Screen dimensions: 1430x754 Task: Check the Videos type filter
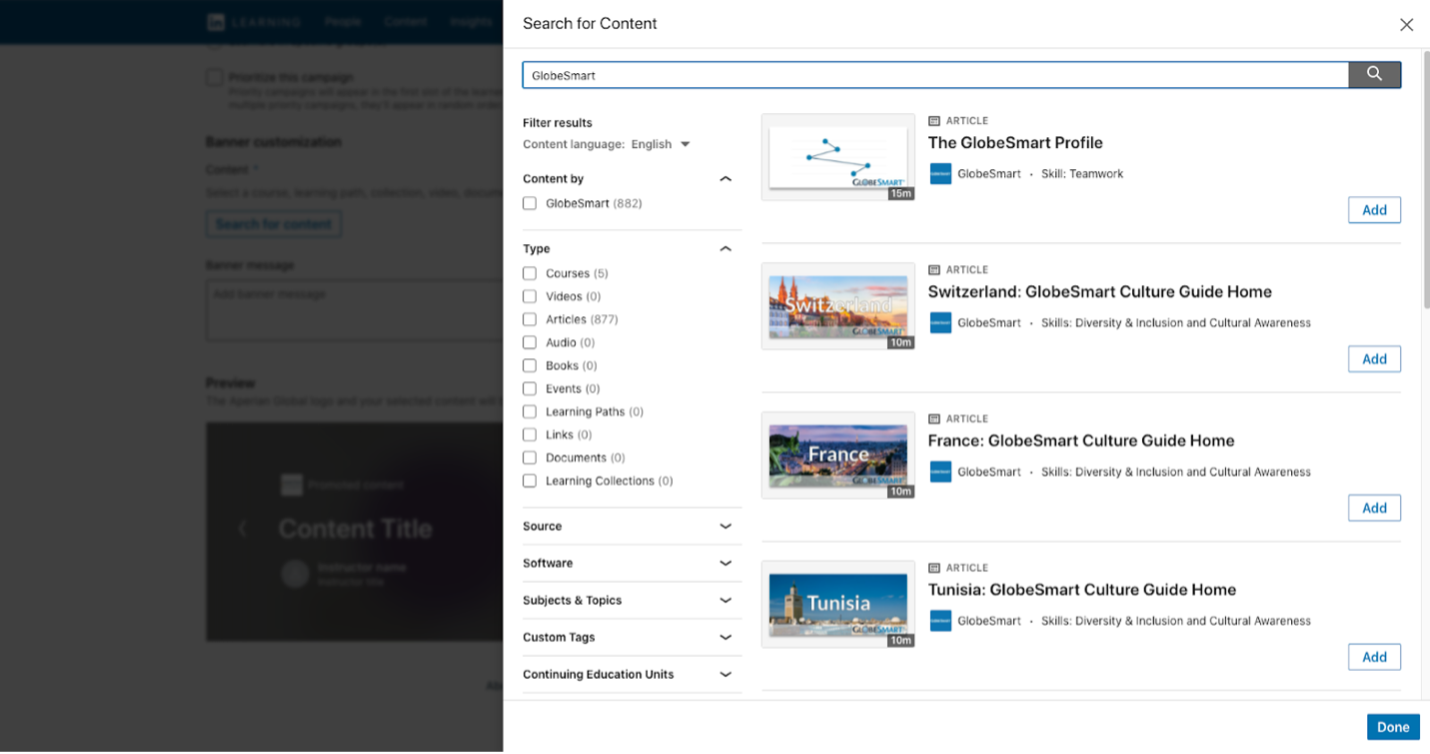[530, 297]
